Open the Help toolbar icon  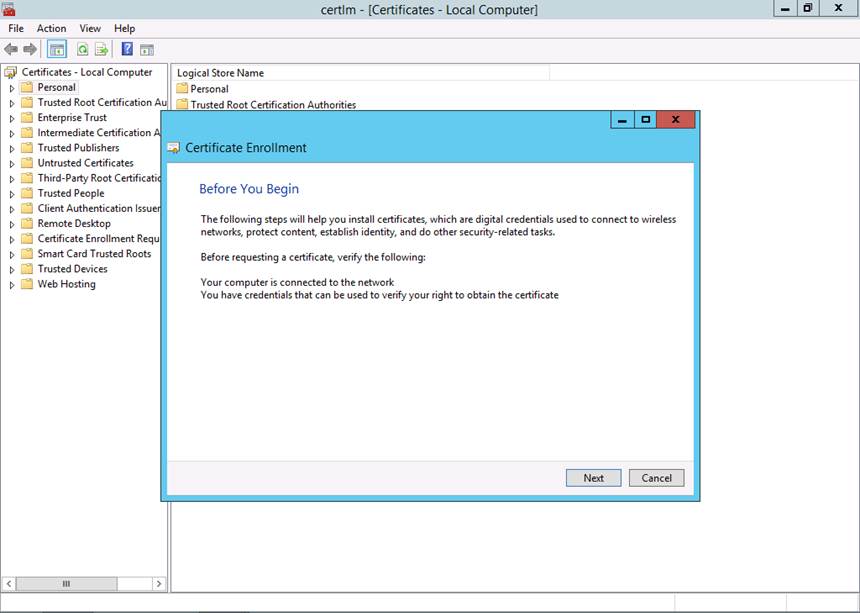(127, 49)
